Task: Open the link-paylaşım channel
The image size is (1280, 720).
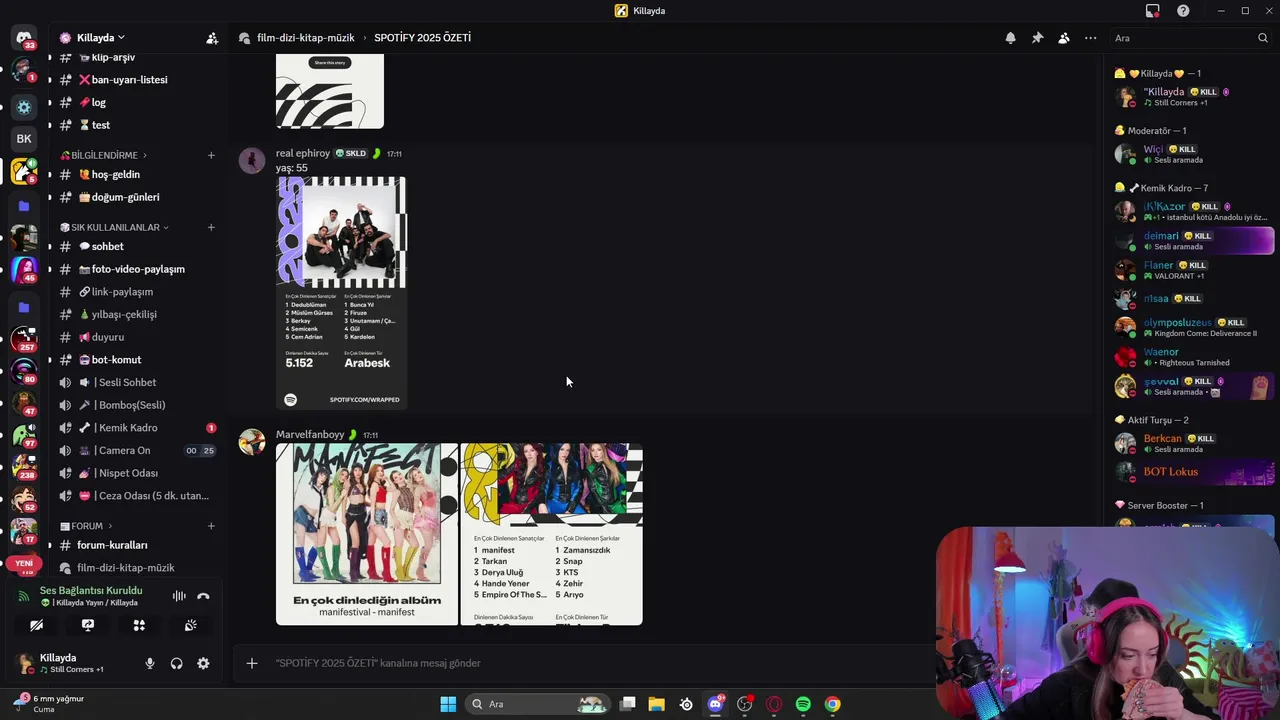Action: pos(137,292)
